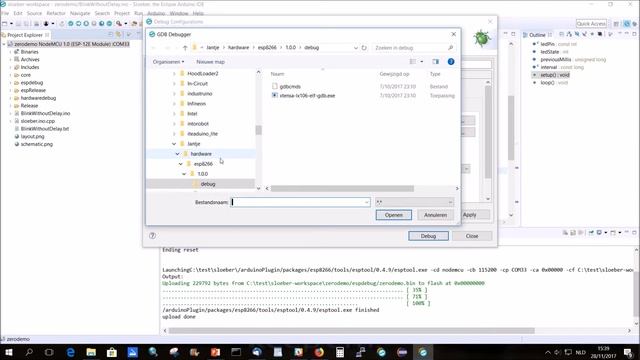The height and width of the screenshot is (360, 640).
Task: Toggle the preview pane icon
Action: 436,62
